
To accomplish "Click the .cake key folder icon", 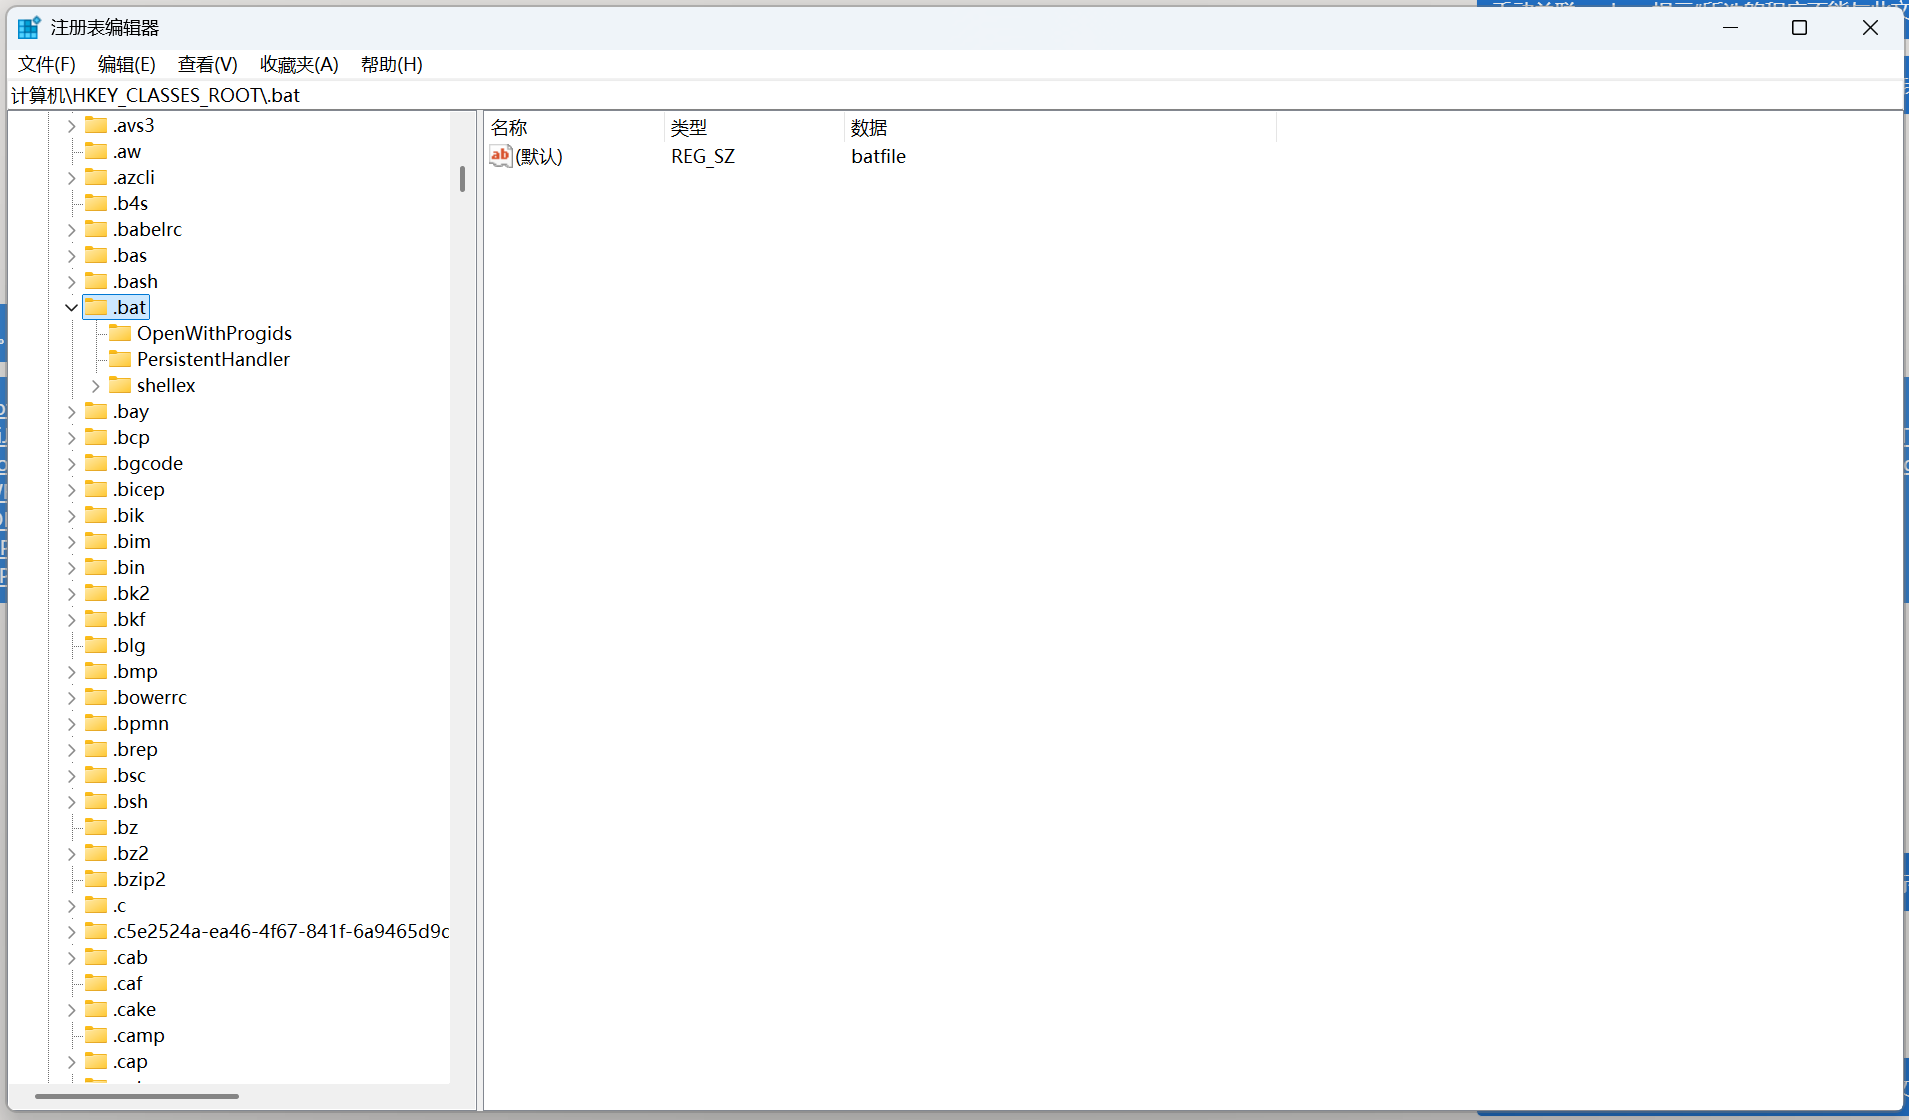I will point(96,1008).
